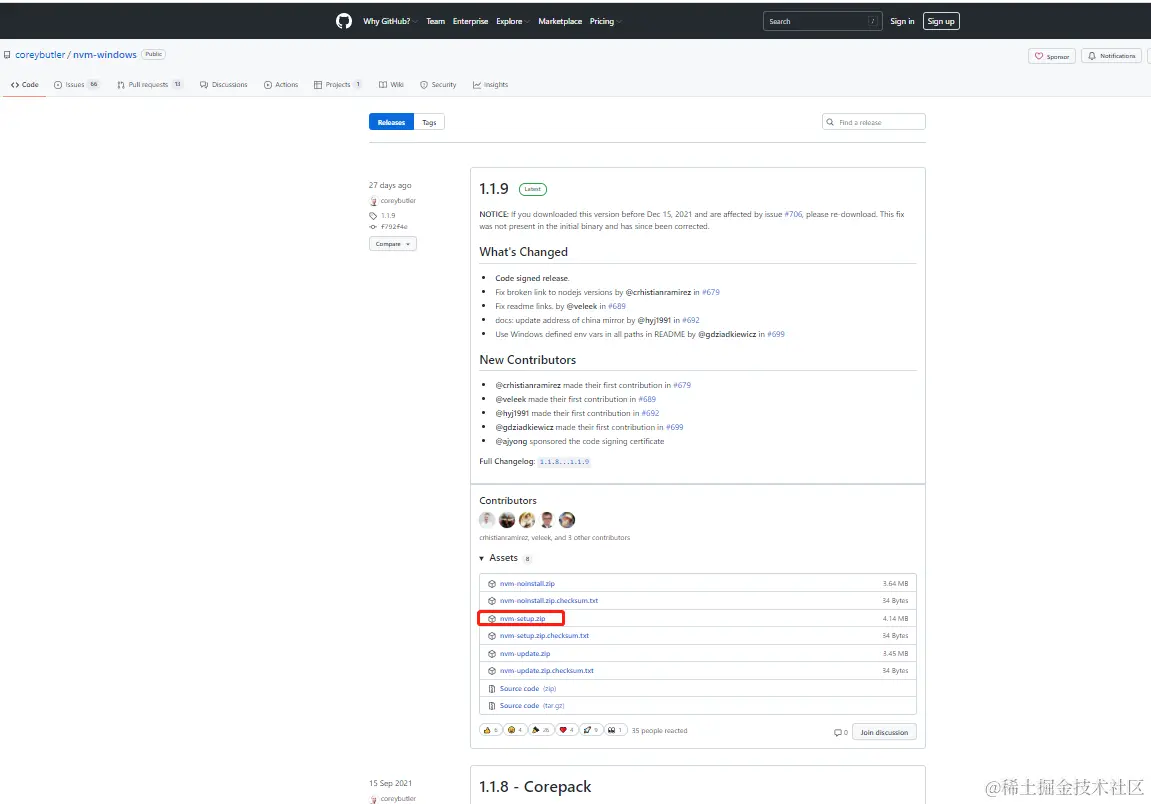The image size is (1151, 804).
Task: Open pull request #692 in What's Changed
Action: 691,320
